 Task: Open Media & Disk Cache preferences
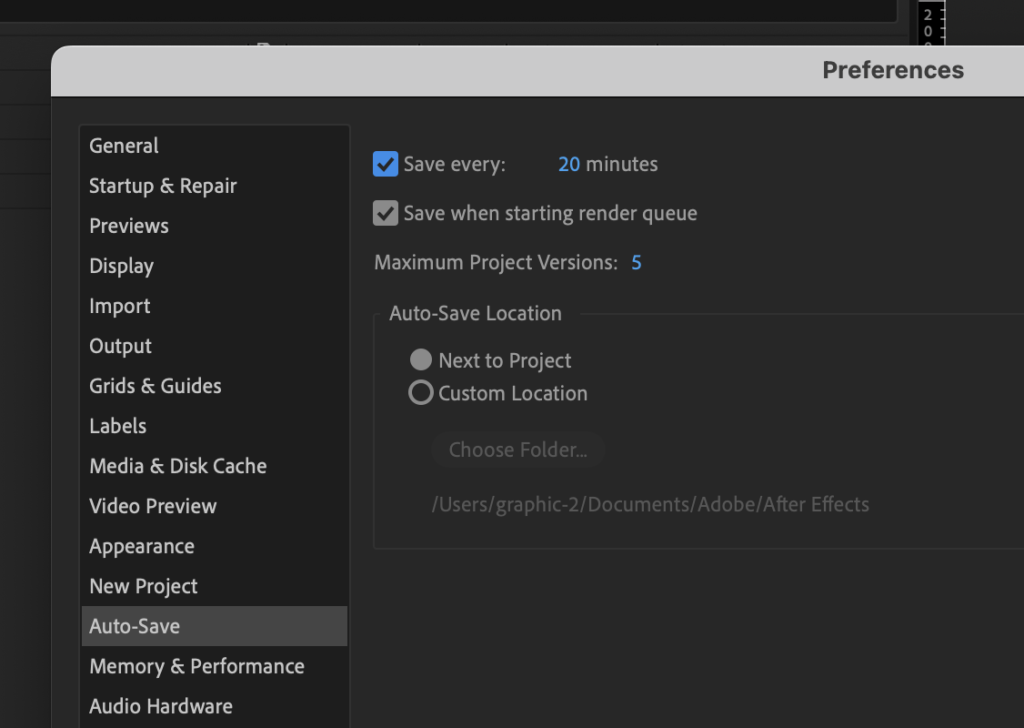coord(178,466)
